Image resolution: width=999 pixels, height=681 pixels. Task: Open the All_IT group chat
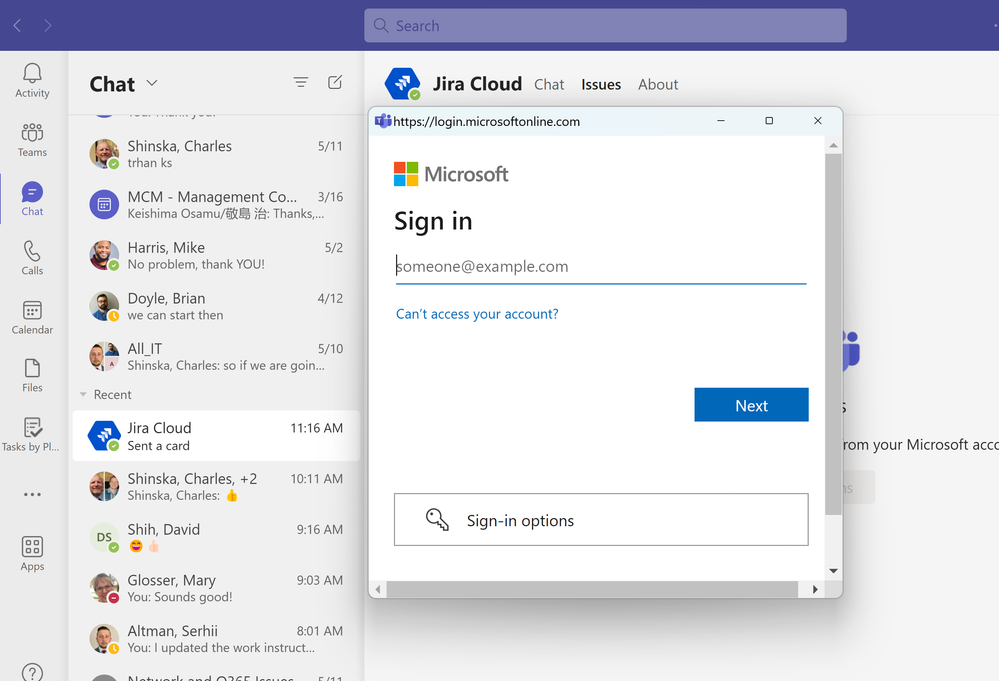click(x=216, y=356)
